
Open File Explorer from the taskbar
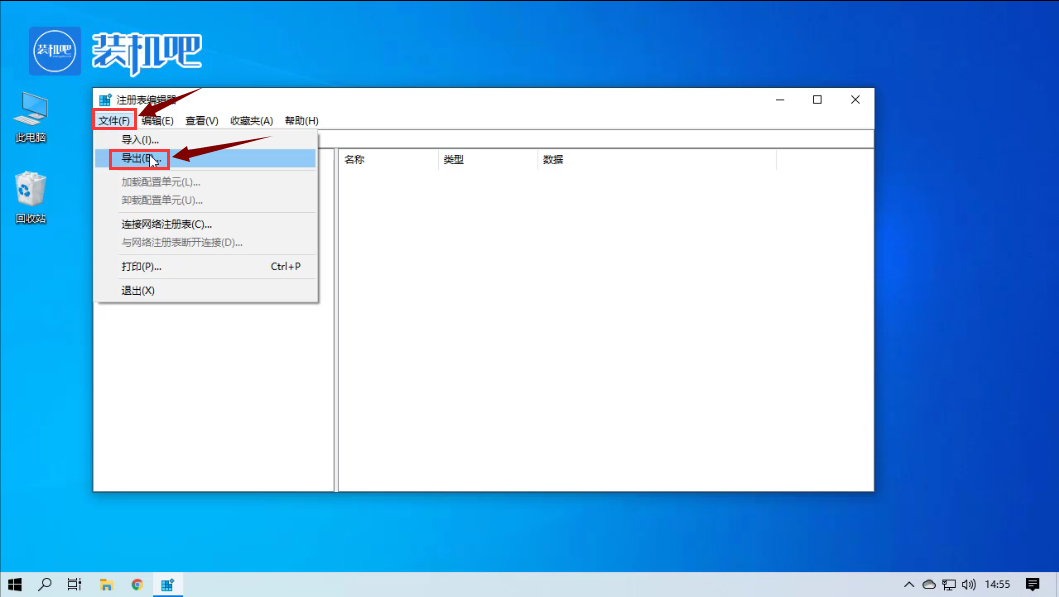(x=105, y=584)
